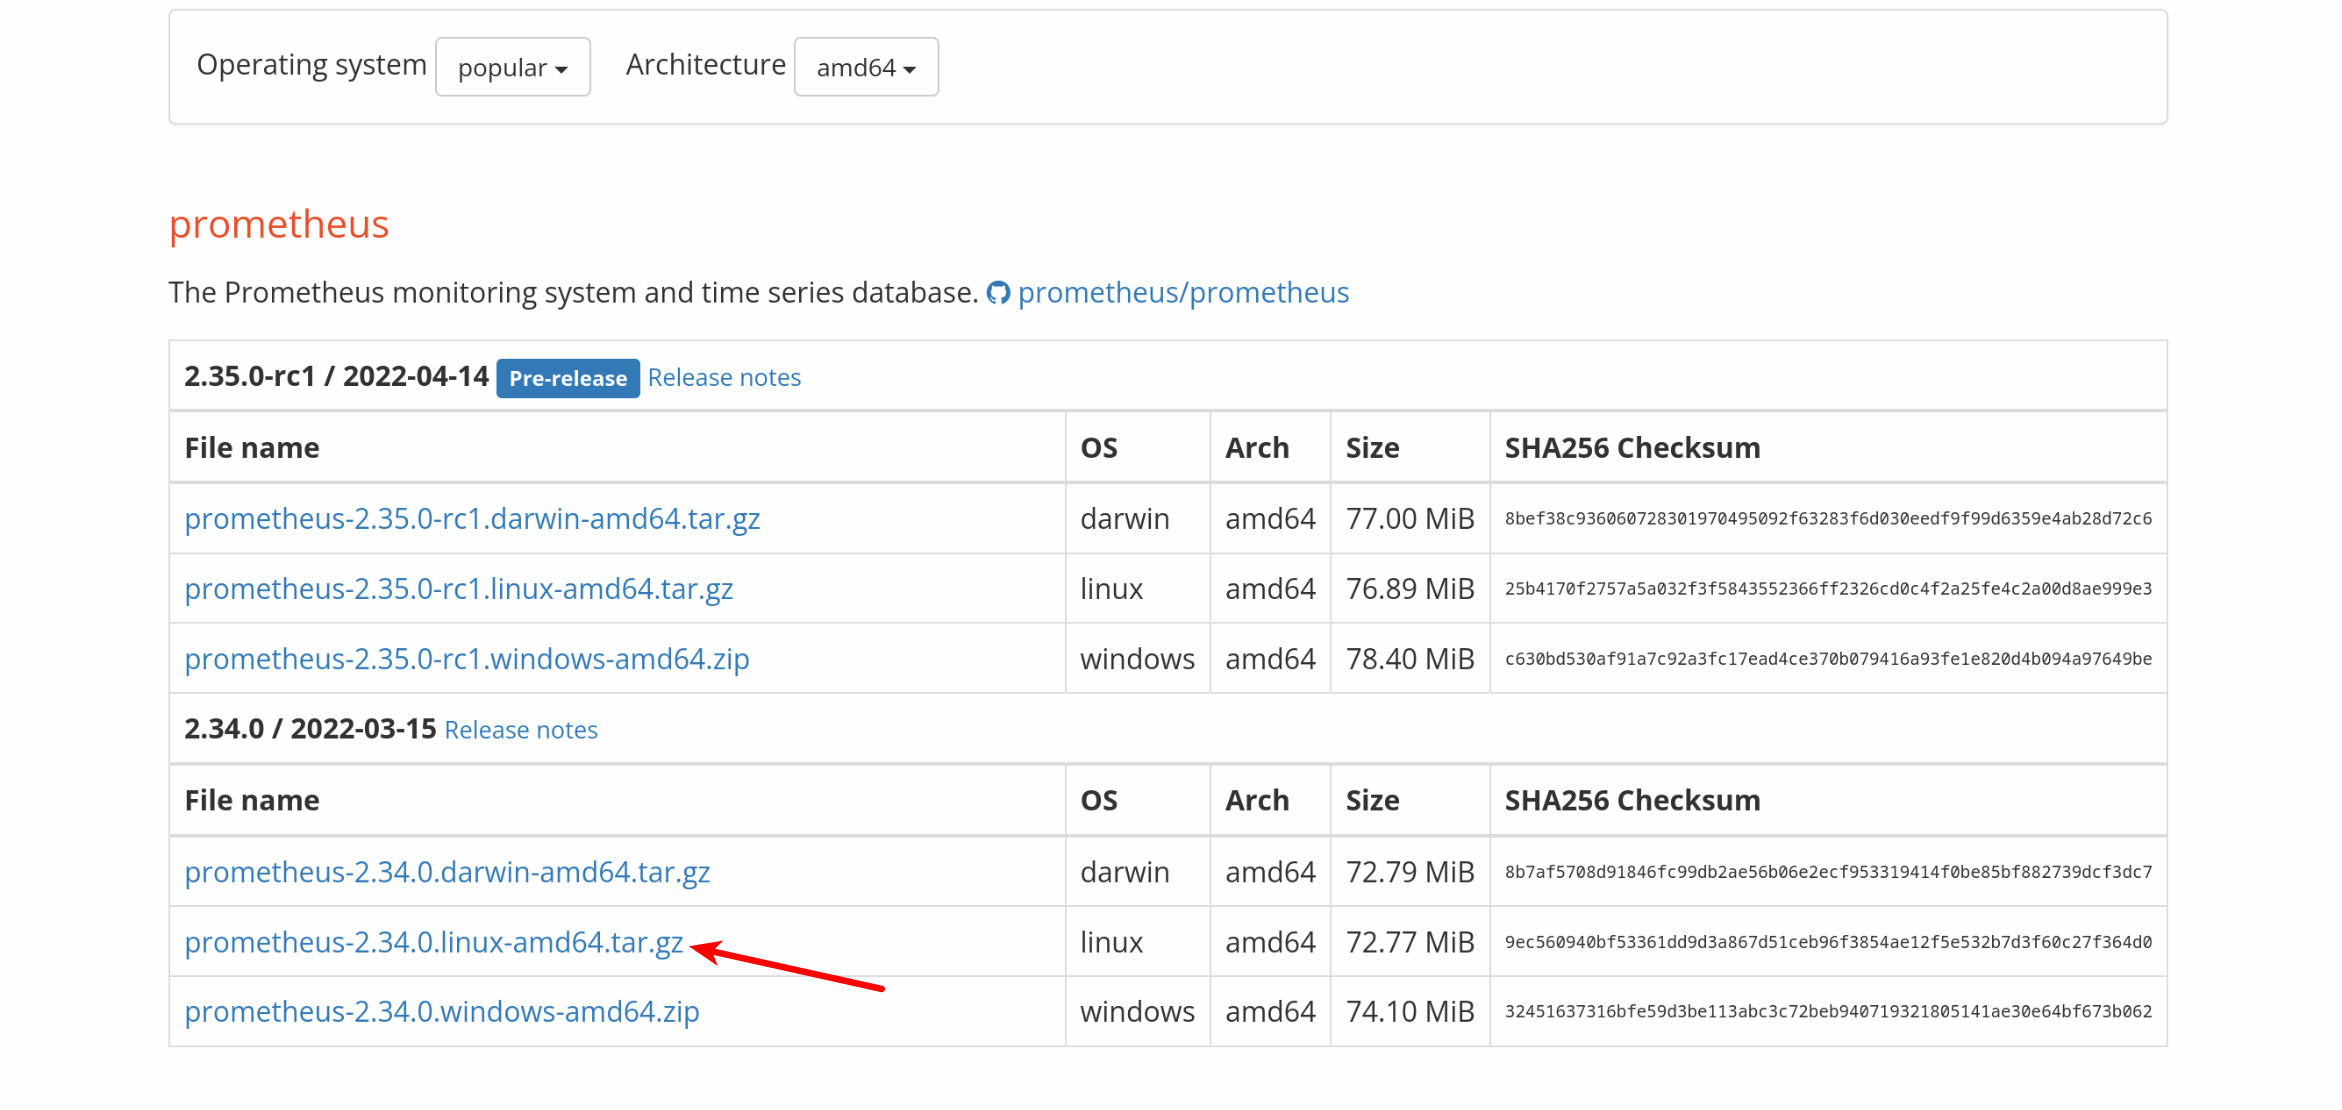Click the 2.35.0-rc1 linux SHA256 checksum
This screenshot has height=1110, width=2342.
tap(1827, 589)
